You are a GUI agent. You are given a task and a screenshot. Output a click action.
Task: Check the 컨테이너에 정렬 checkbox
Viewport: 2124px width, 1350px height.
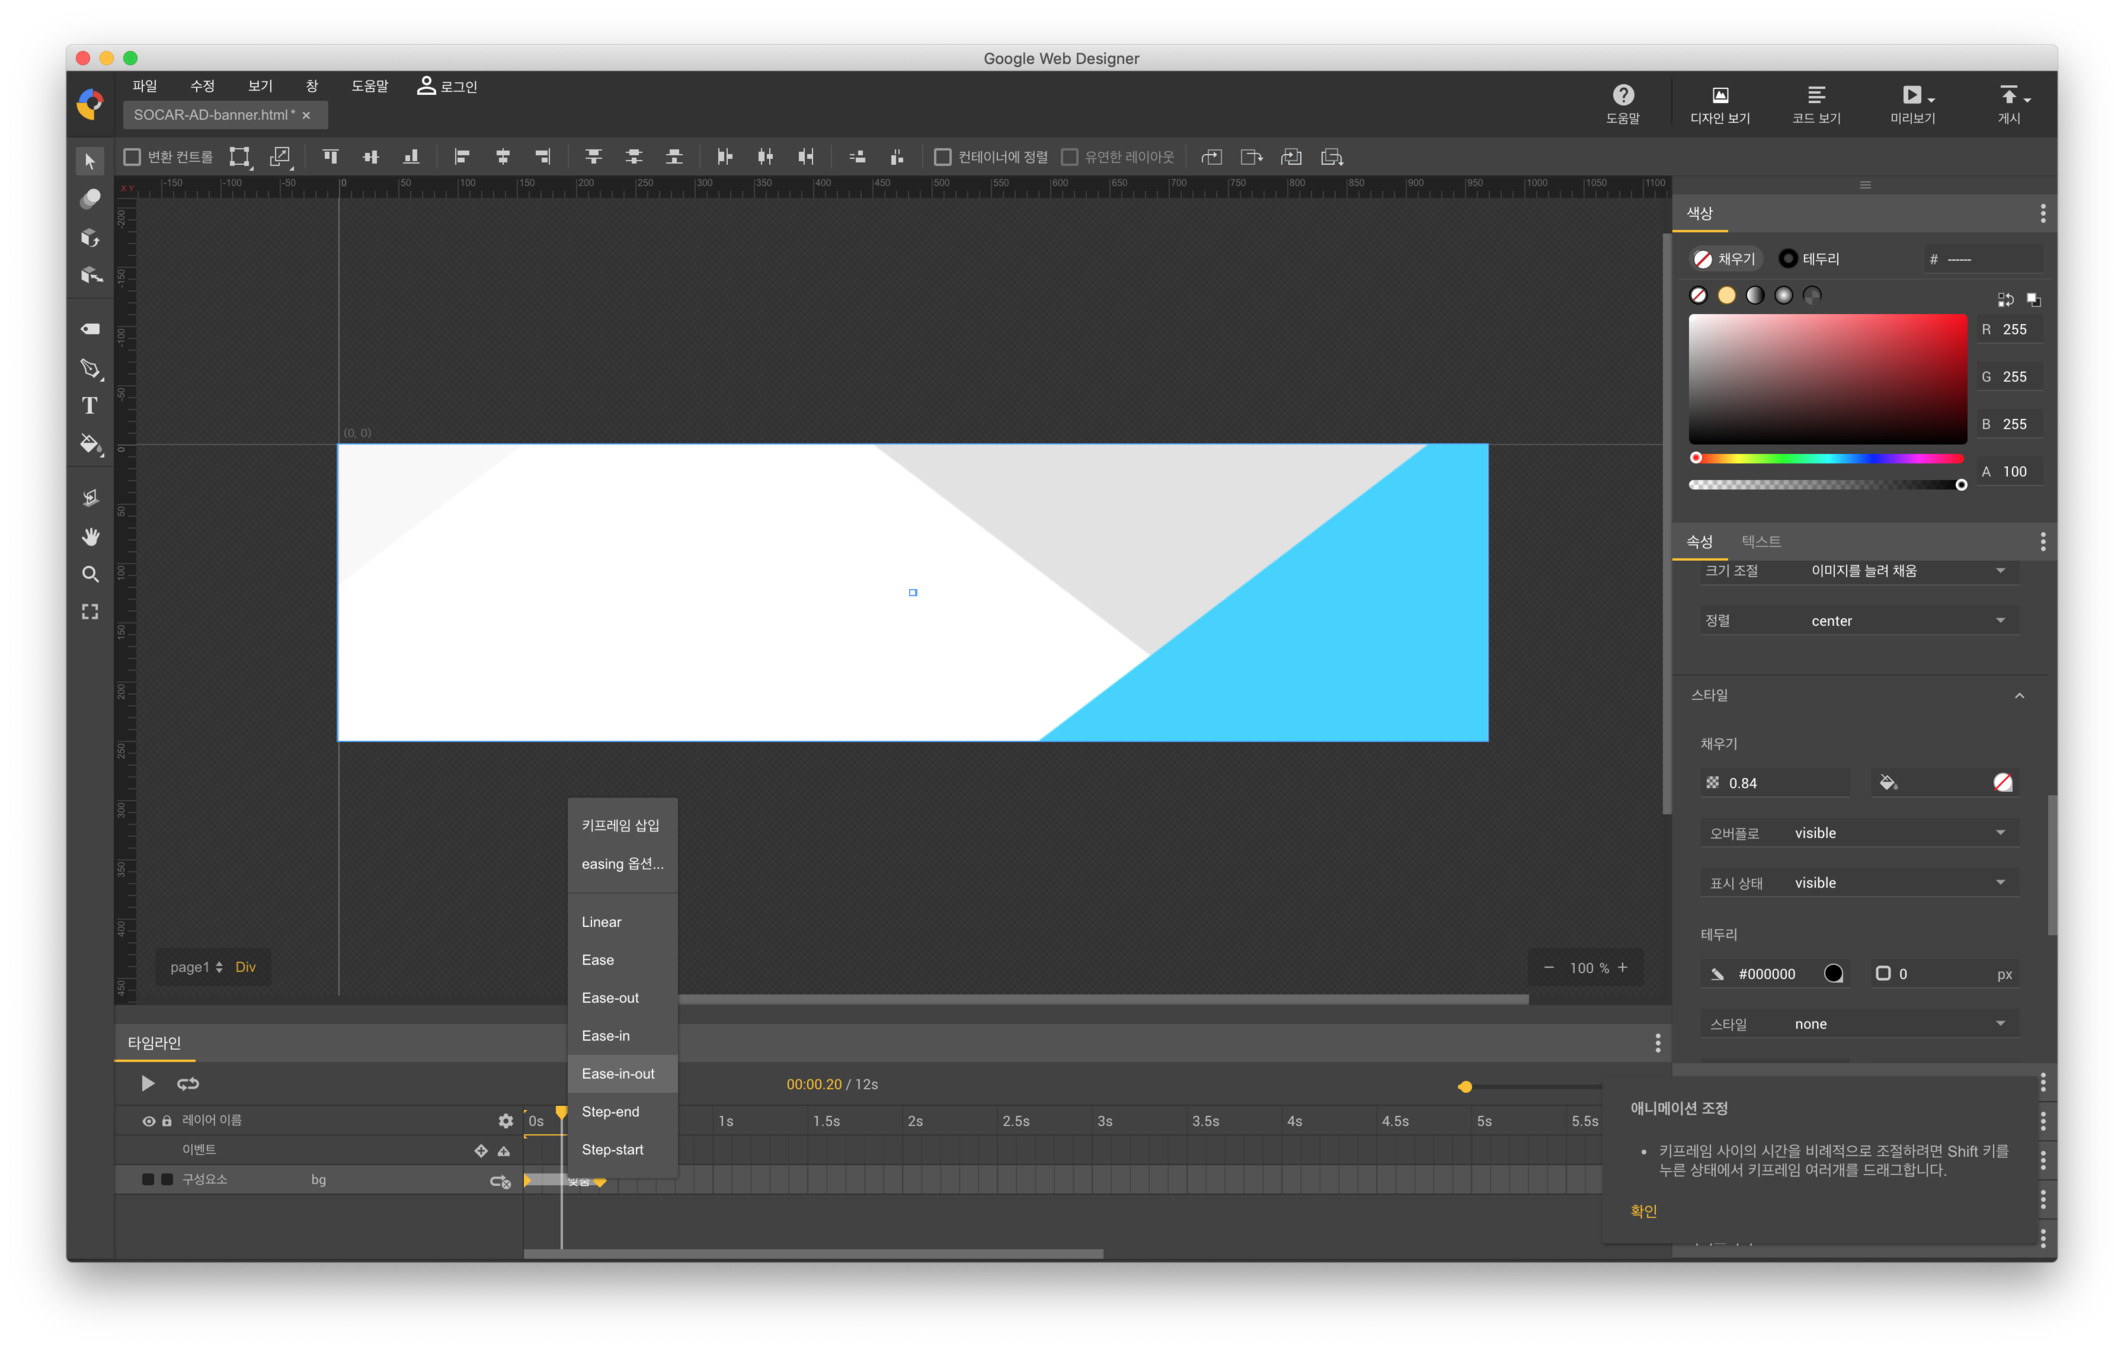coord(942,157)
